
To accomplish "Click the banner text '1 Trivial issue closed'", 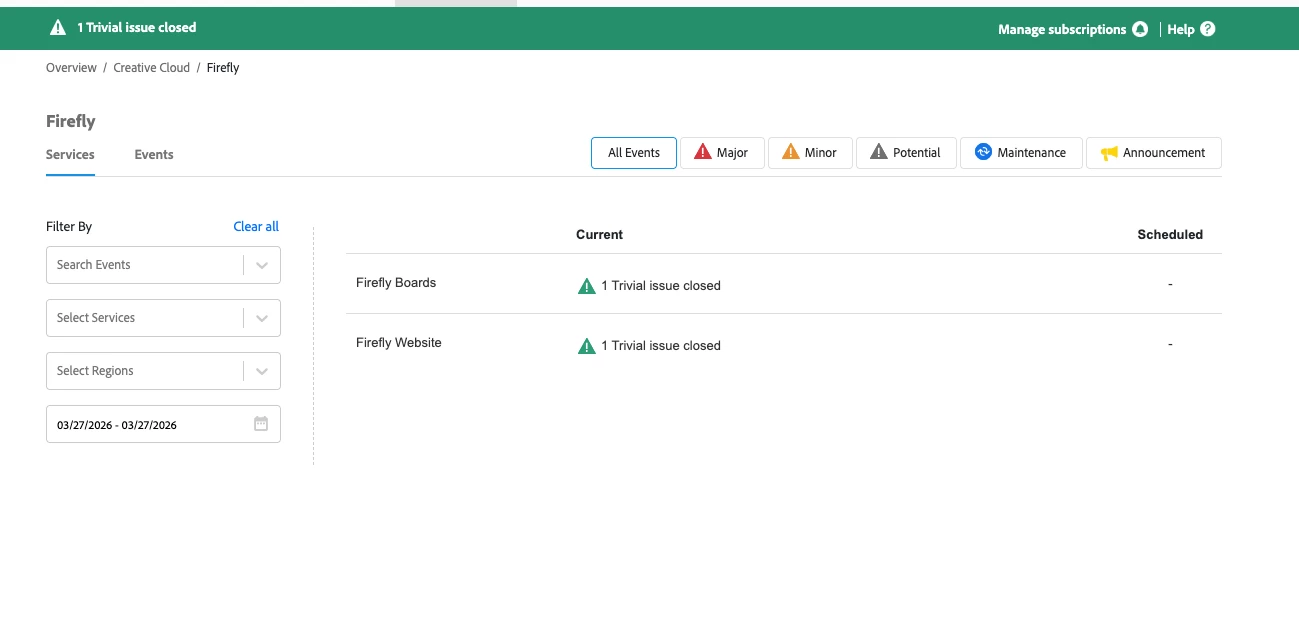I will click(137, 28).
